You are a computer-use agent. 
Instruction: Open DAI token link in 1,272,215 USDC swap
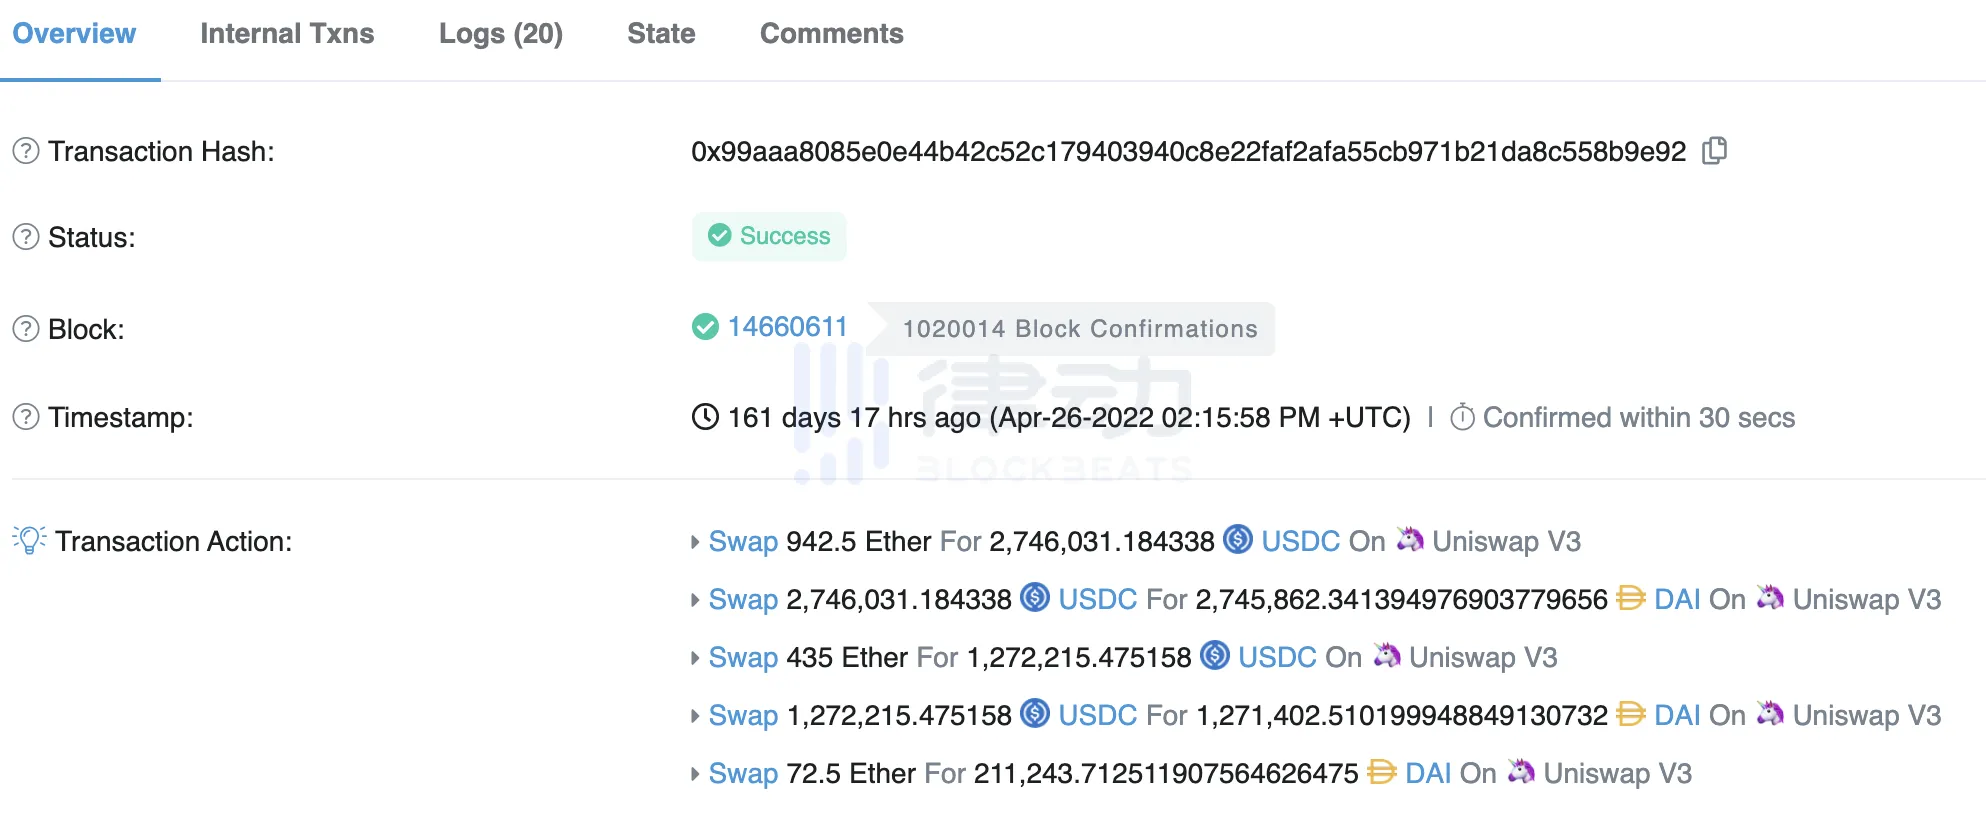(x=1677, y=715)
